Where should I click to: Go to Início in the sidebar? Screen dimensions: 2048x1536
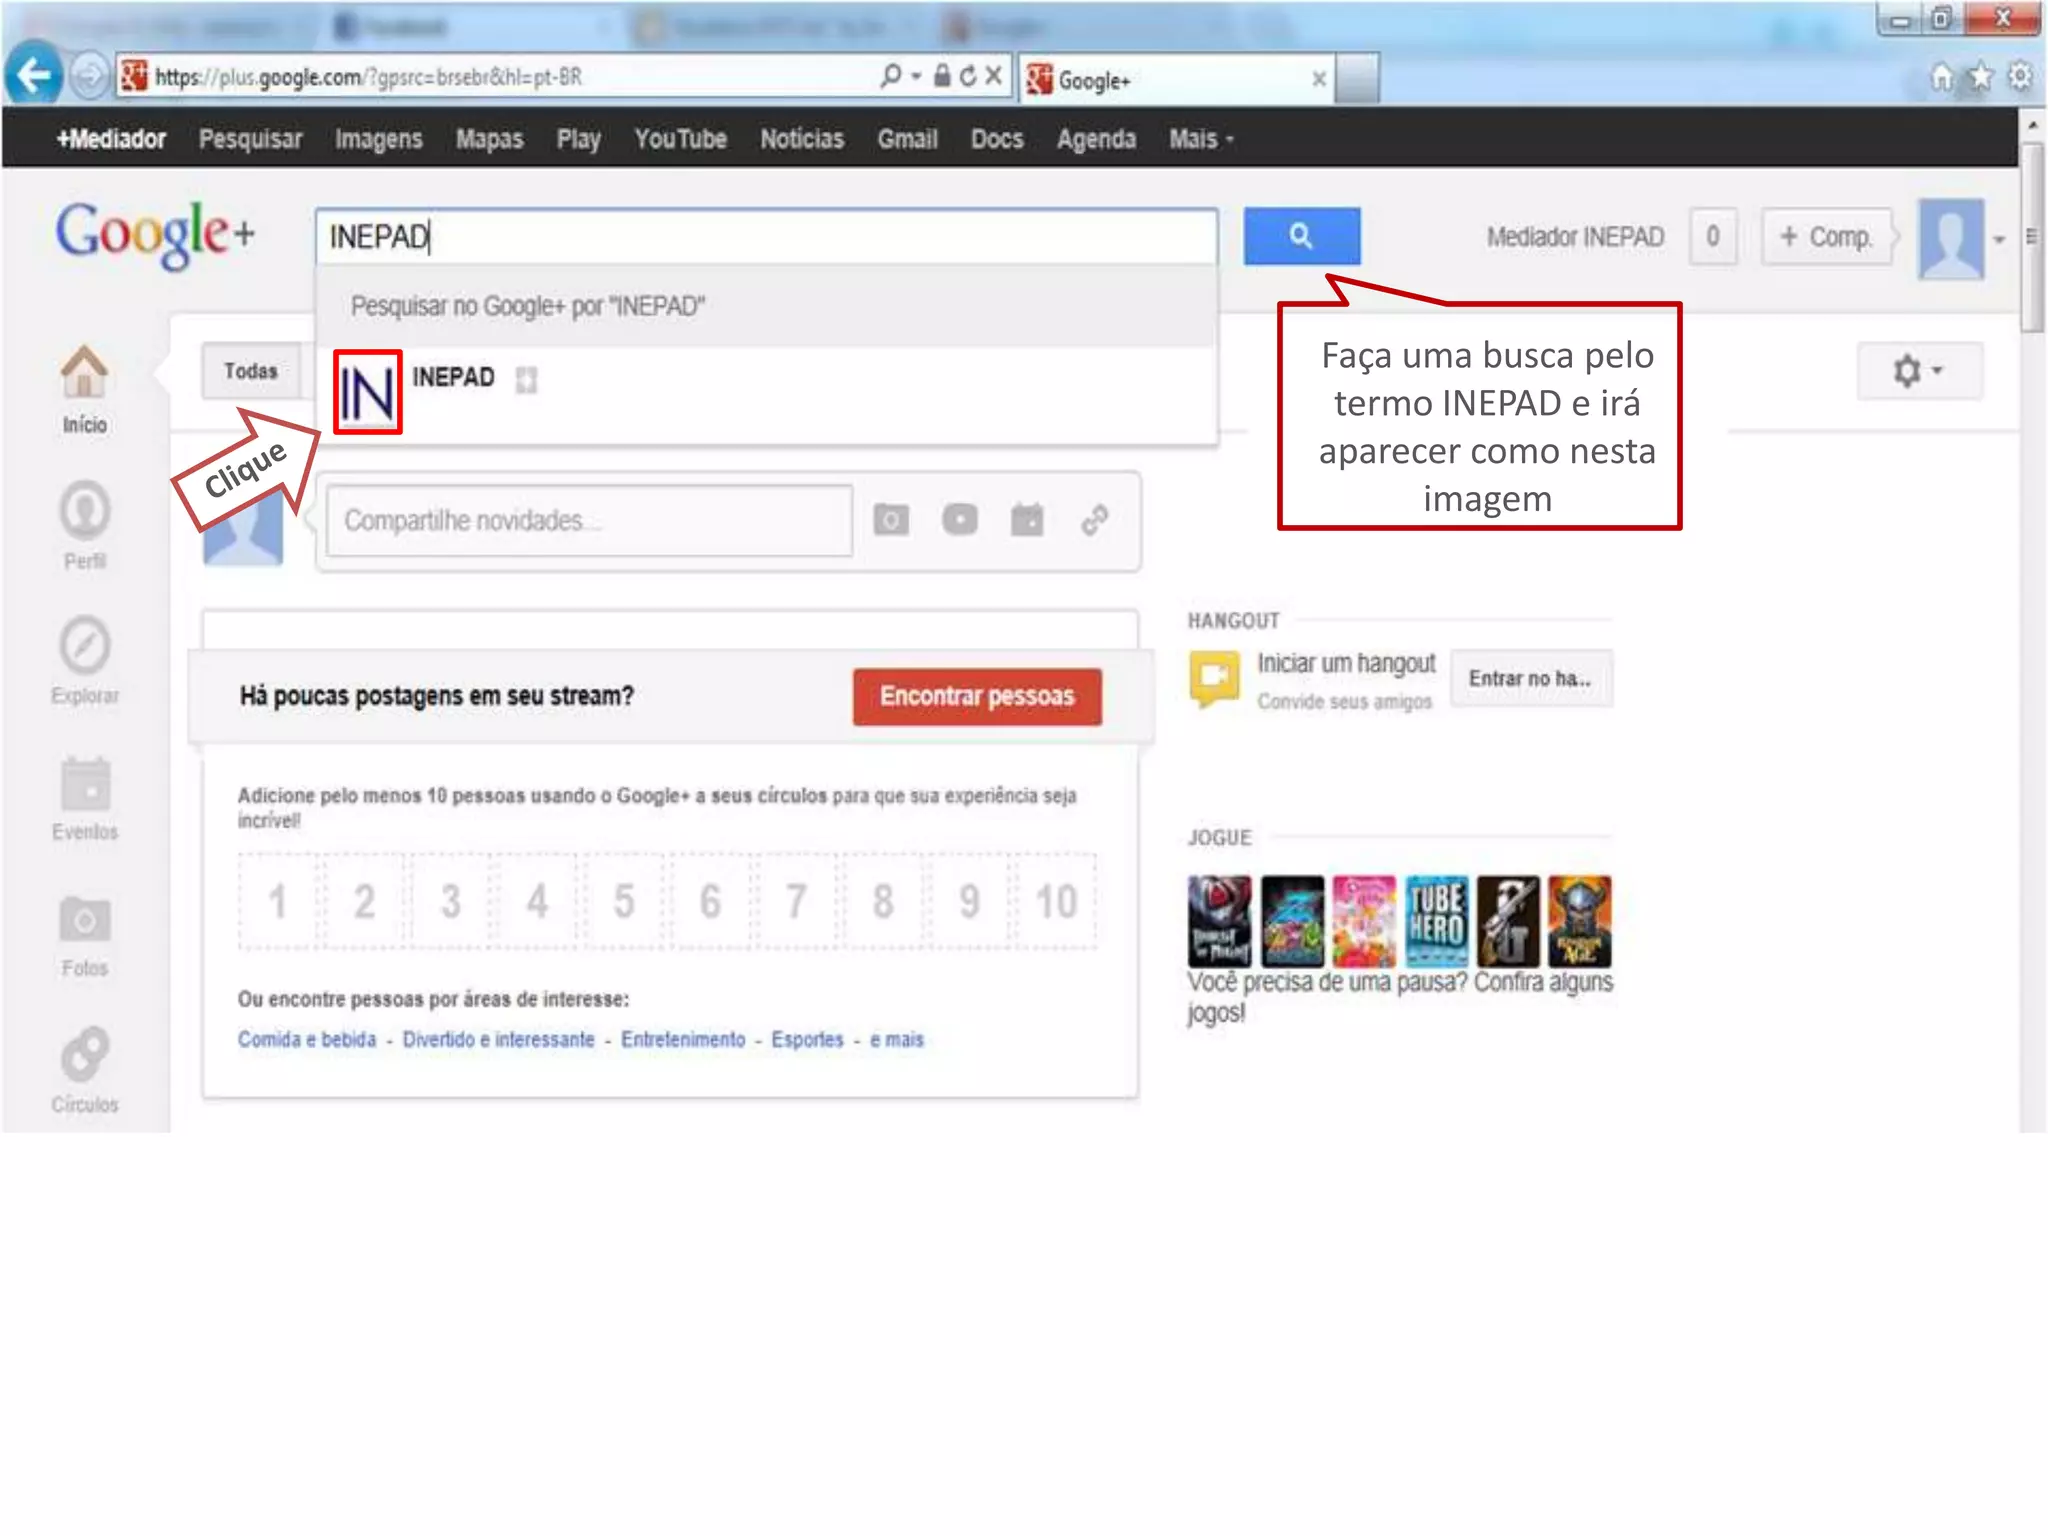point(85,390)
